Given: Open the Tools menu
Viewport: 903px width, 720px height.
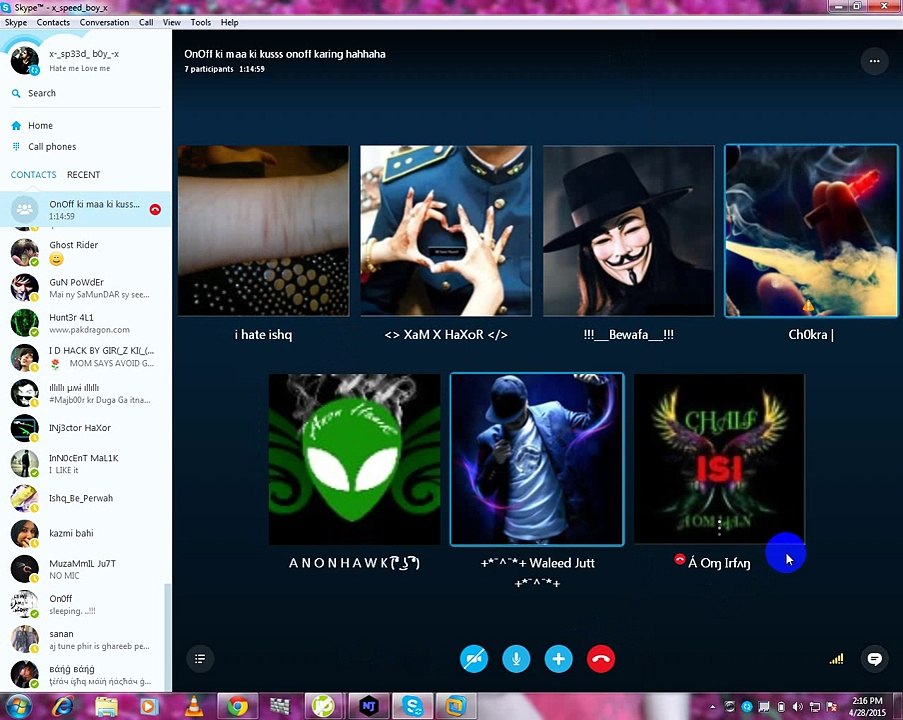Looking at the screenshot, I should [200, 22].
